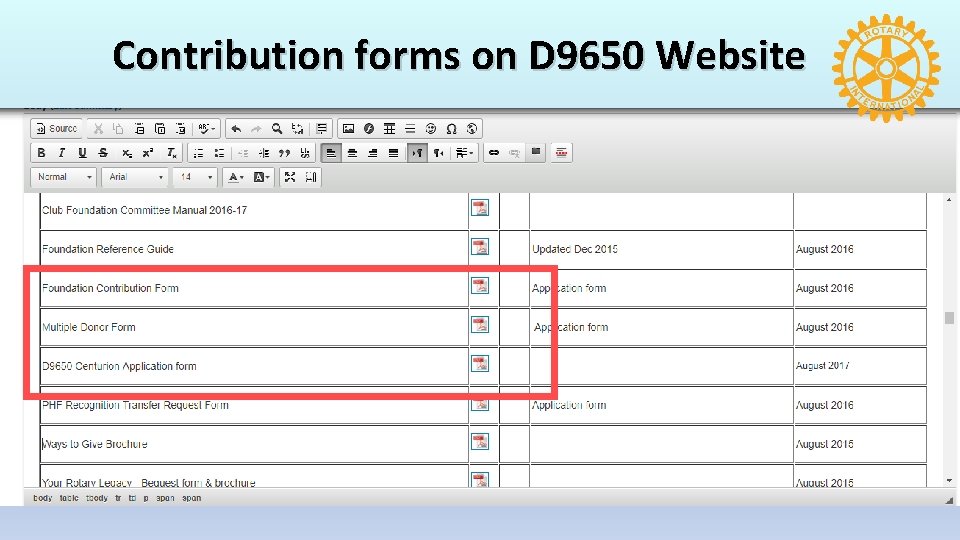
Task: Click the editor scrollbar down arrow
Action: (x=949, y=481)
